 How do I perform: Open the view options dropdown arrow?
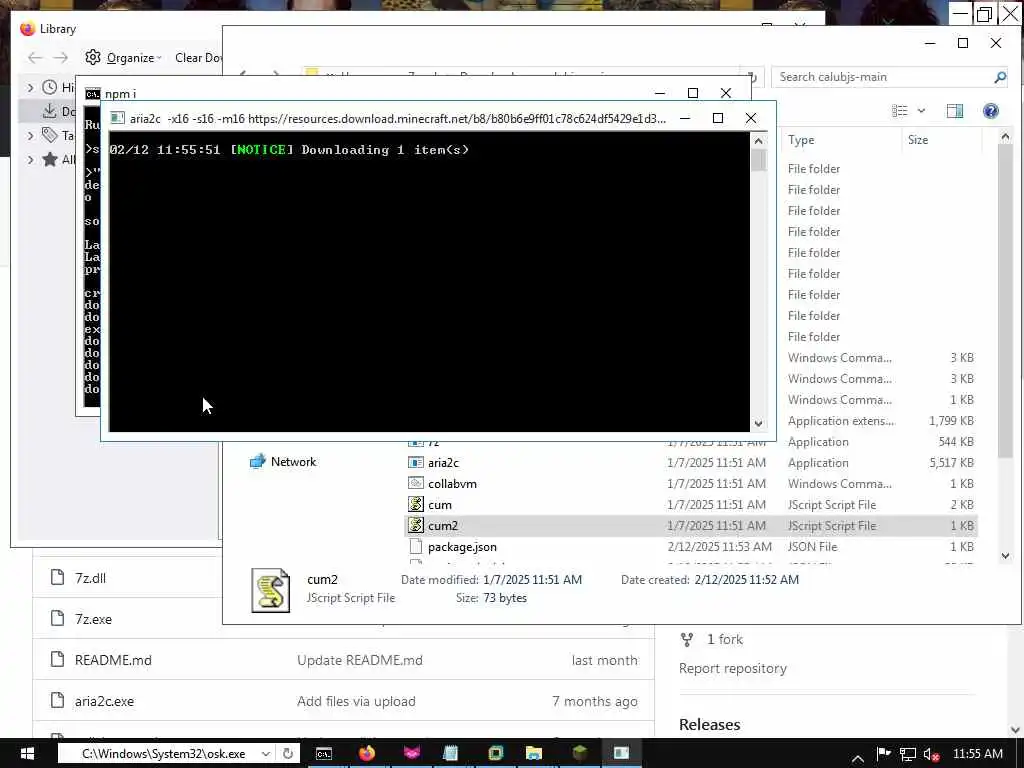(x=921, y=110)
